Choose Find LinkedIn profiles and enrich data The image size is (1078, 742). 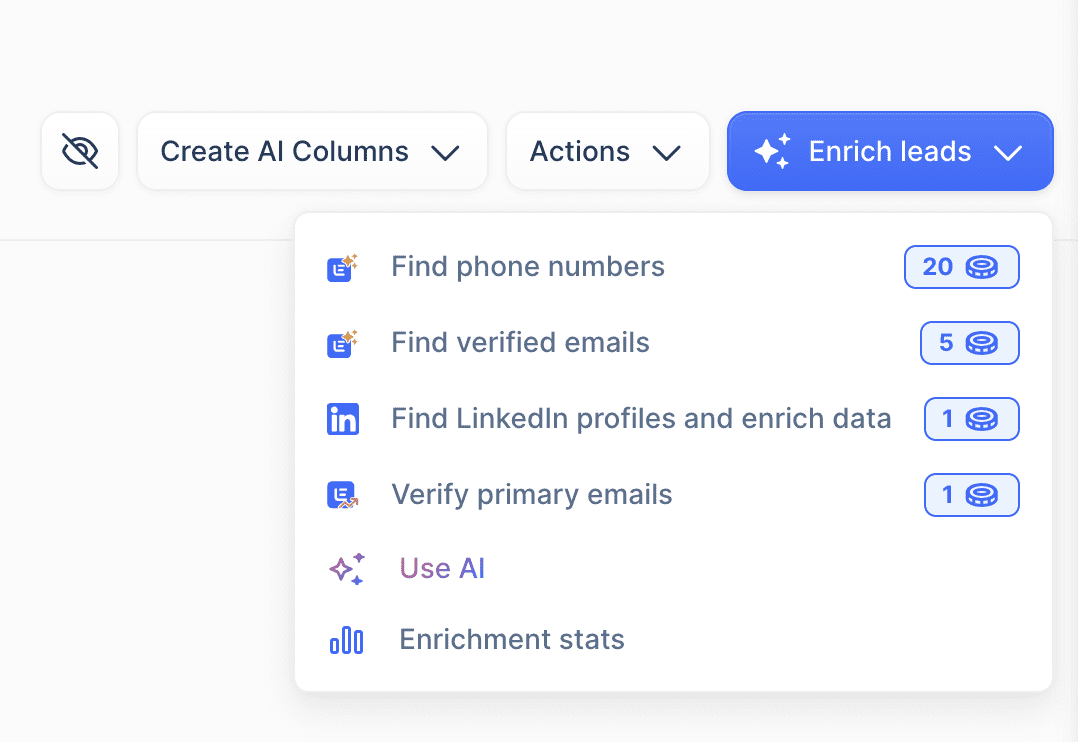tap(640, 419)
